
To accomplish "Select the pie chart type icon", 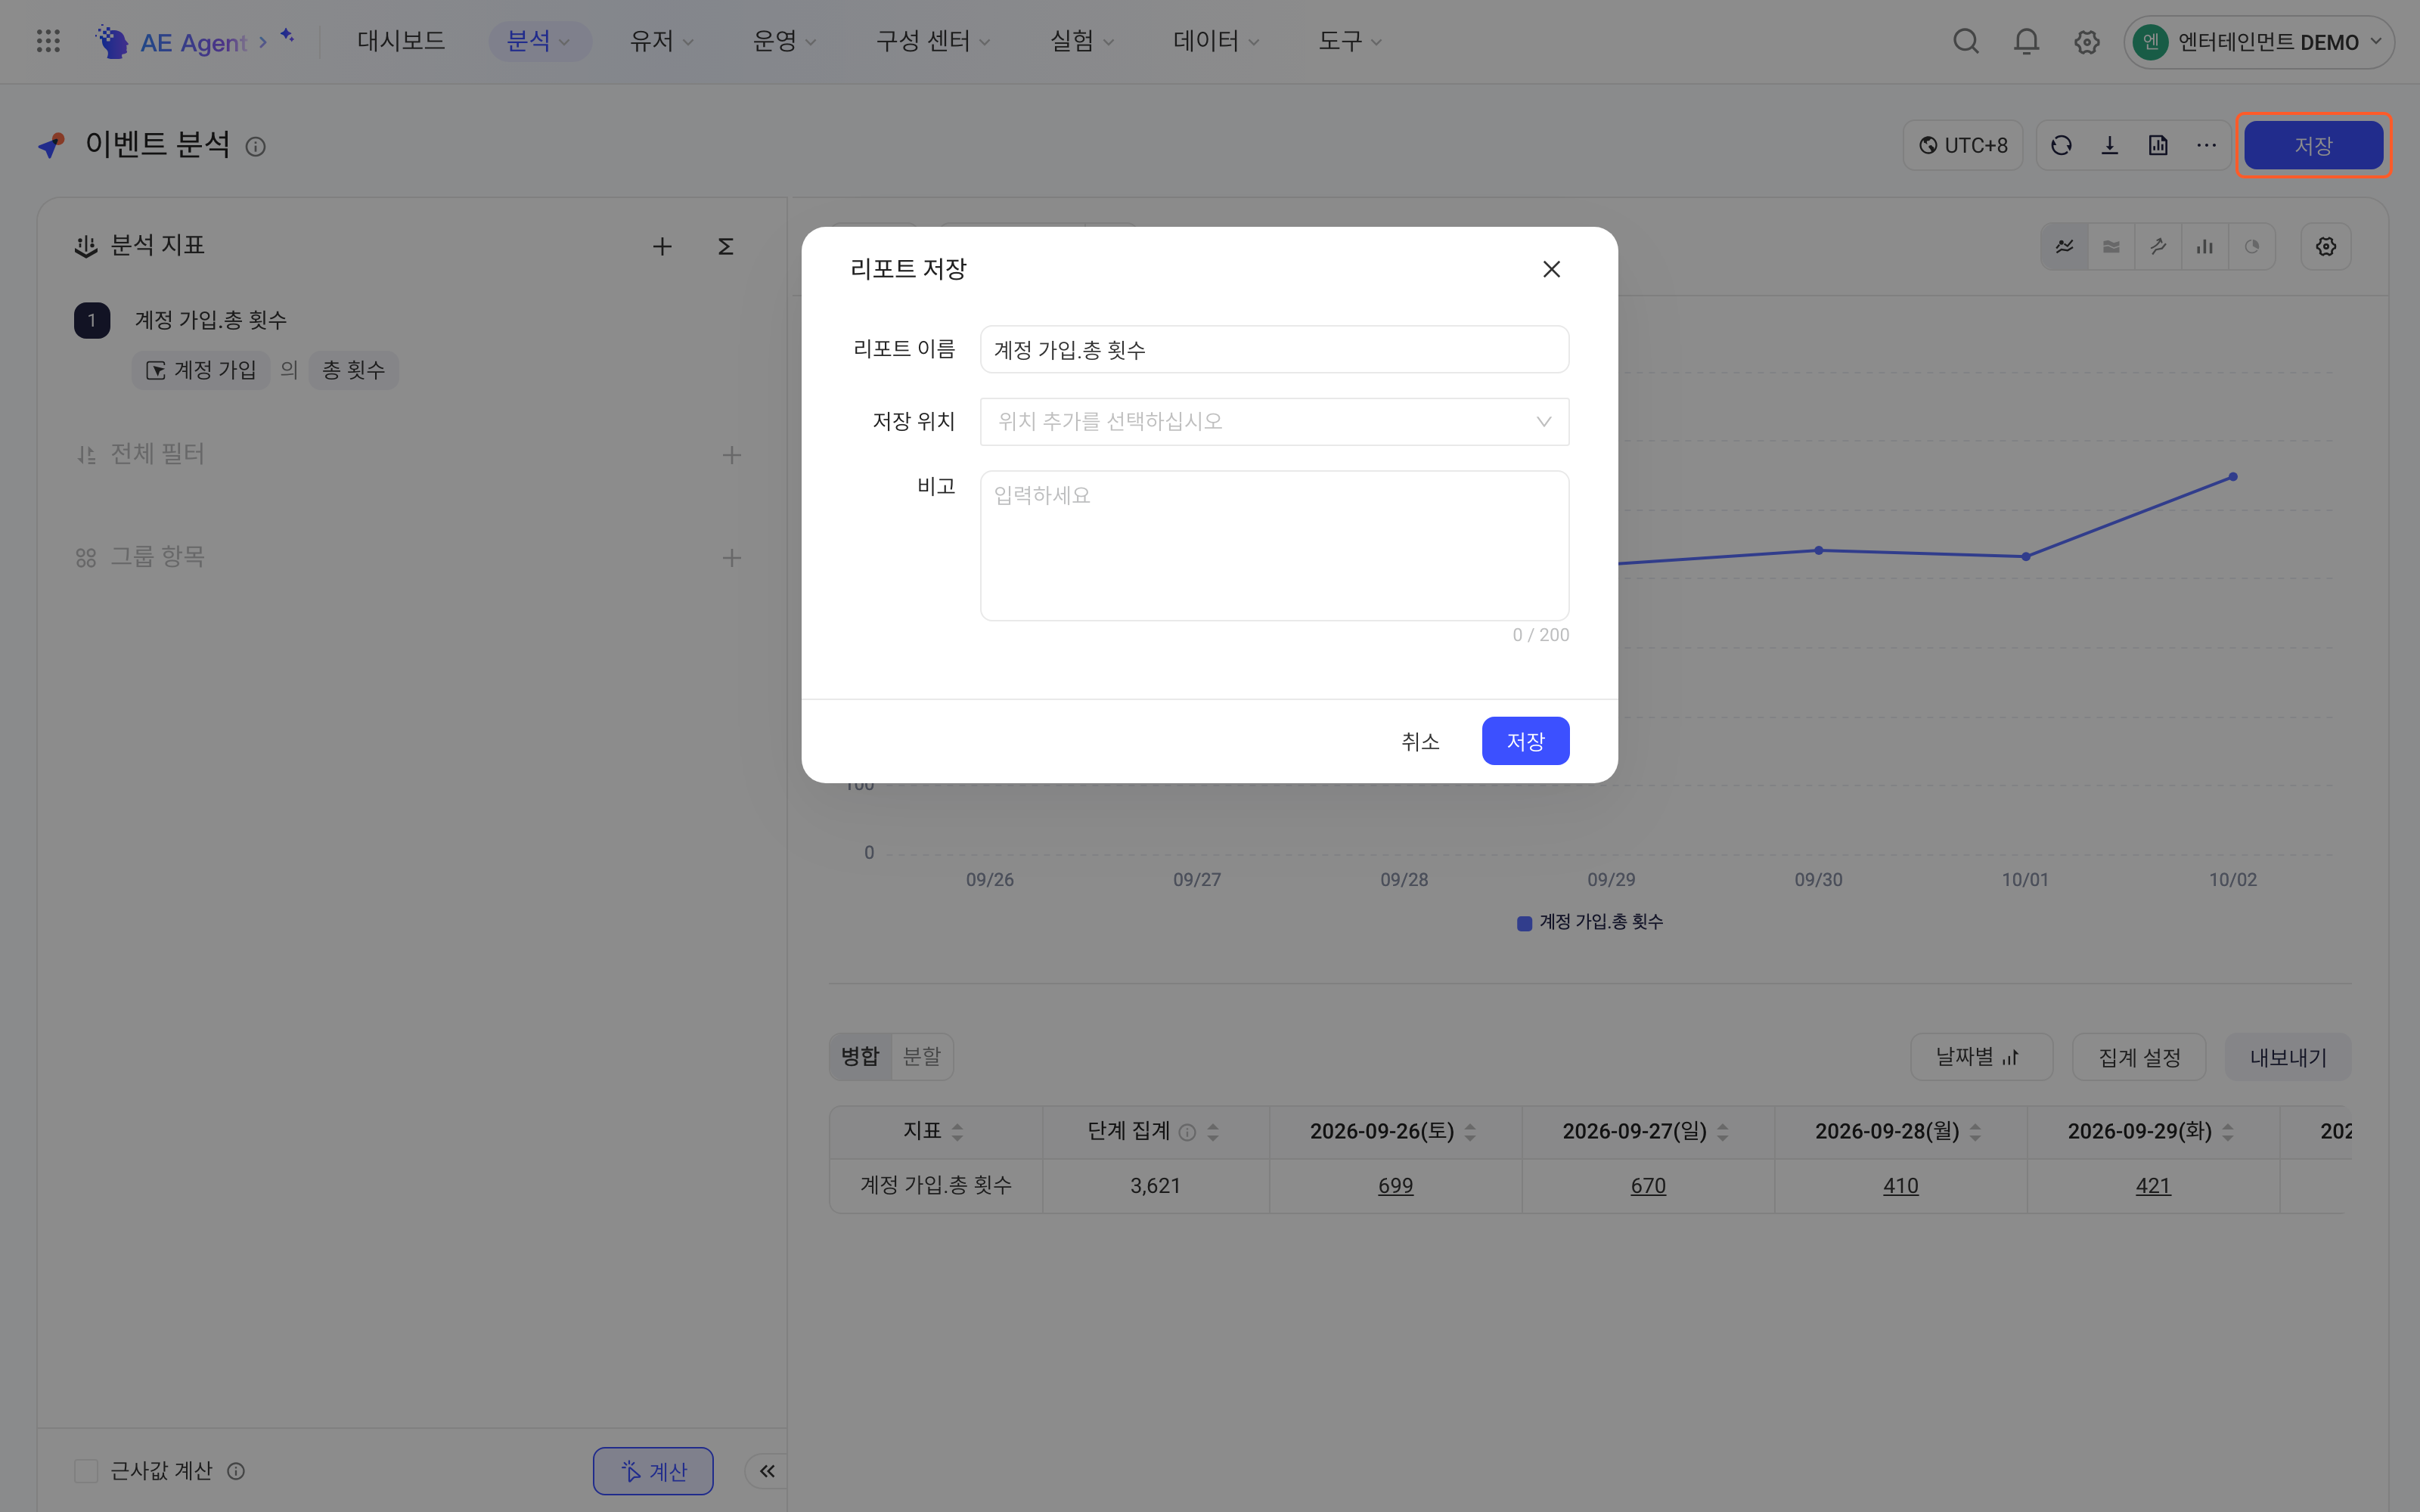I will pos(2251,247).
